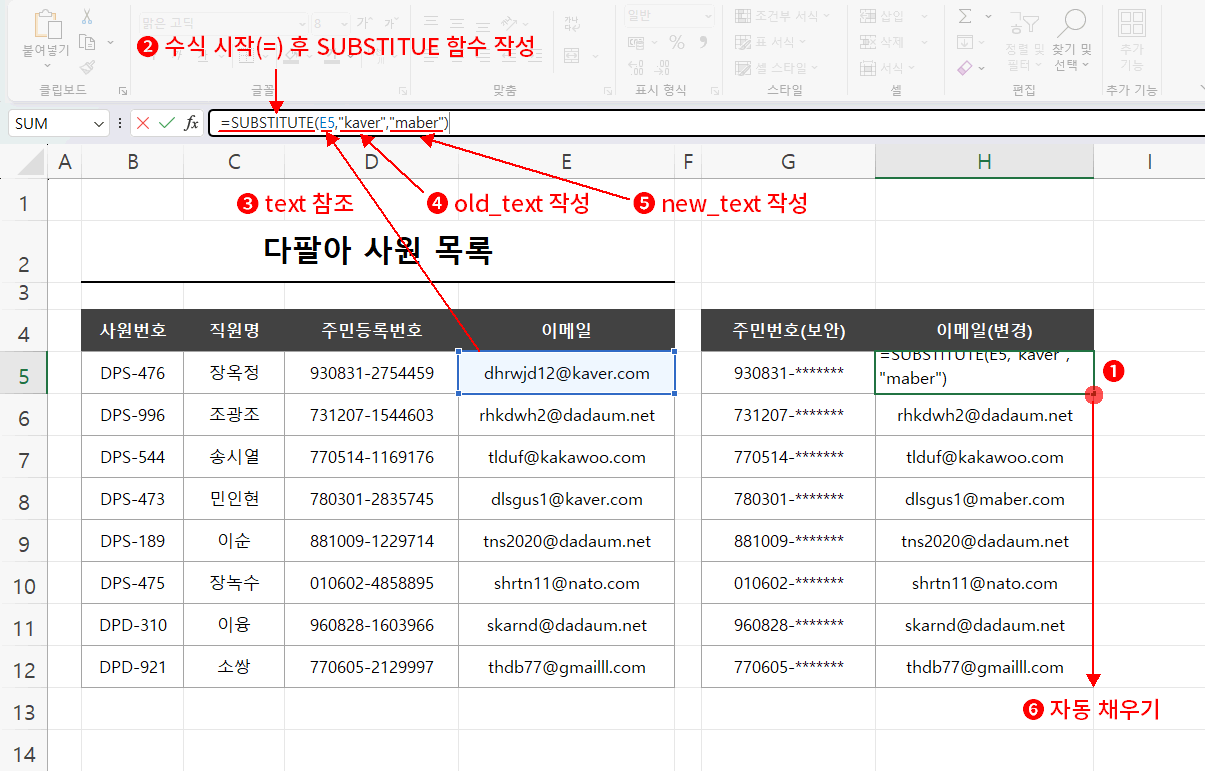Select row header 5
The image size is (1205, 771).
pos(24,374)
